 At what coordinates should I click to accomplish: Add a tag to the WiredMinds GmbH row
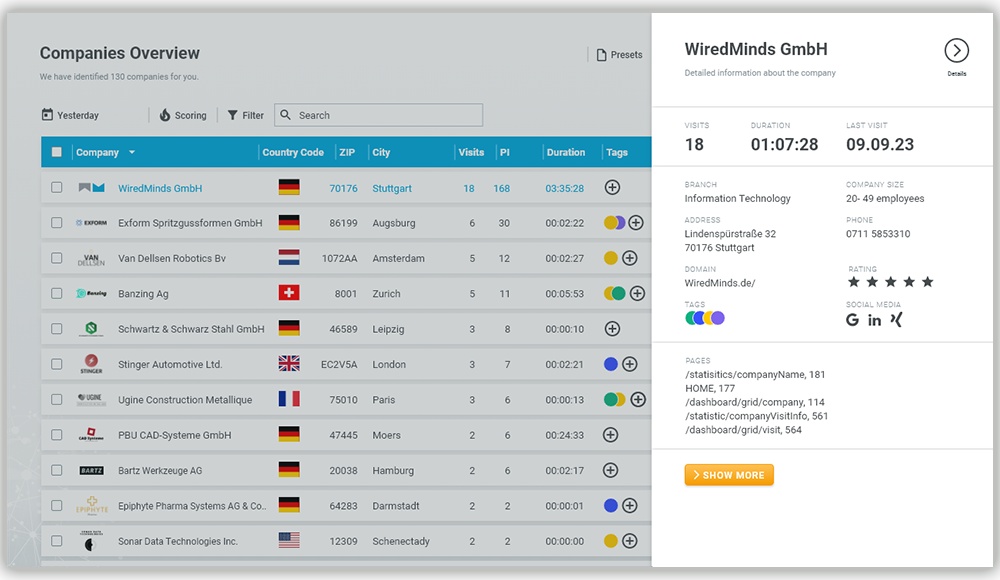tap(612, 188)
